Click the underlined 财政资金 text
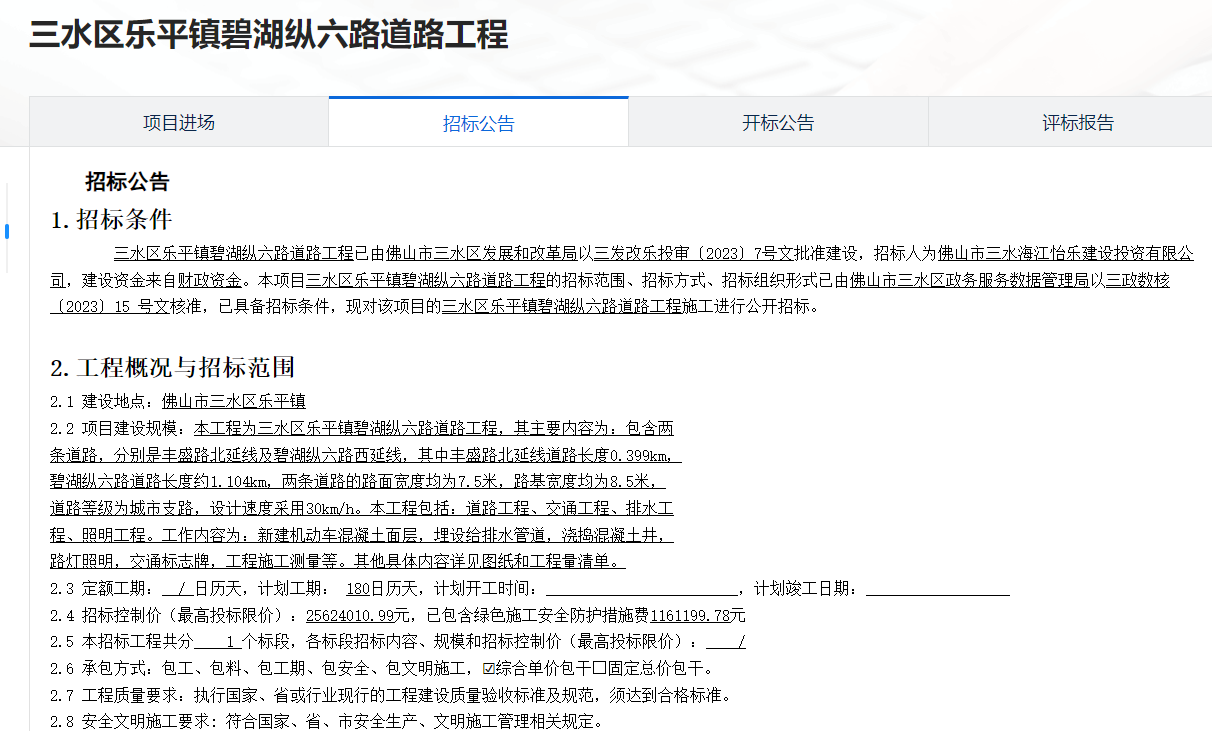The height and width of the screenshot is (731, 1212). 210,280
